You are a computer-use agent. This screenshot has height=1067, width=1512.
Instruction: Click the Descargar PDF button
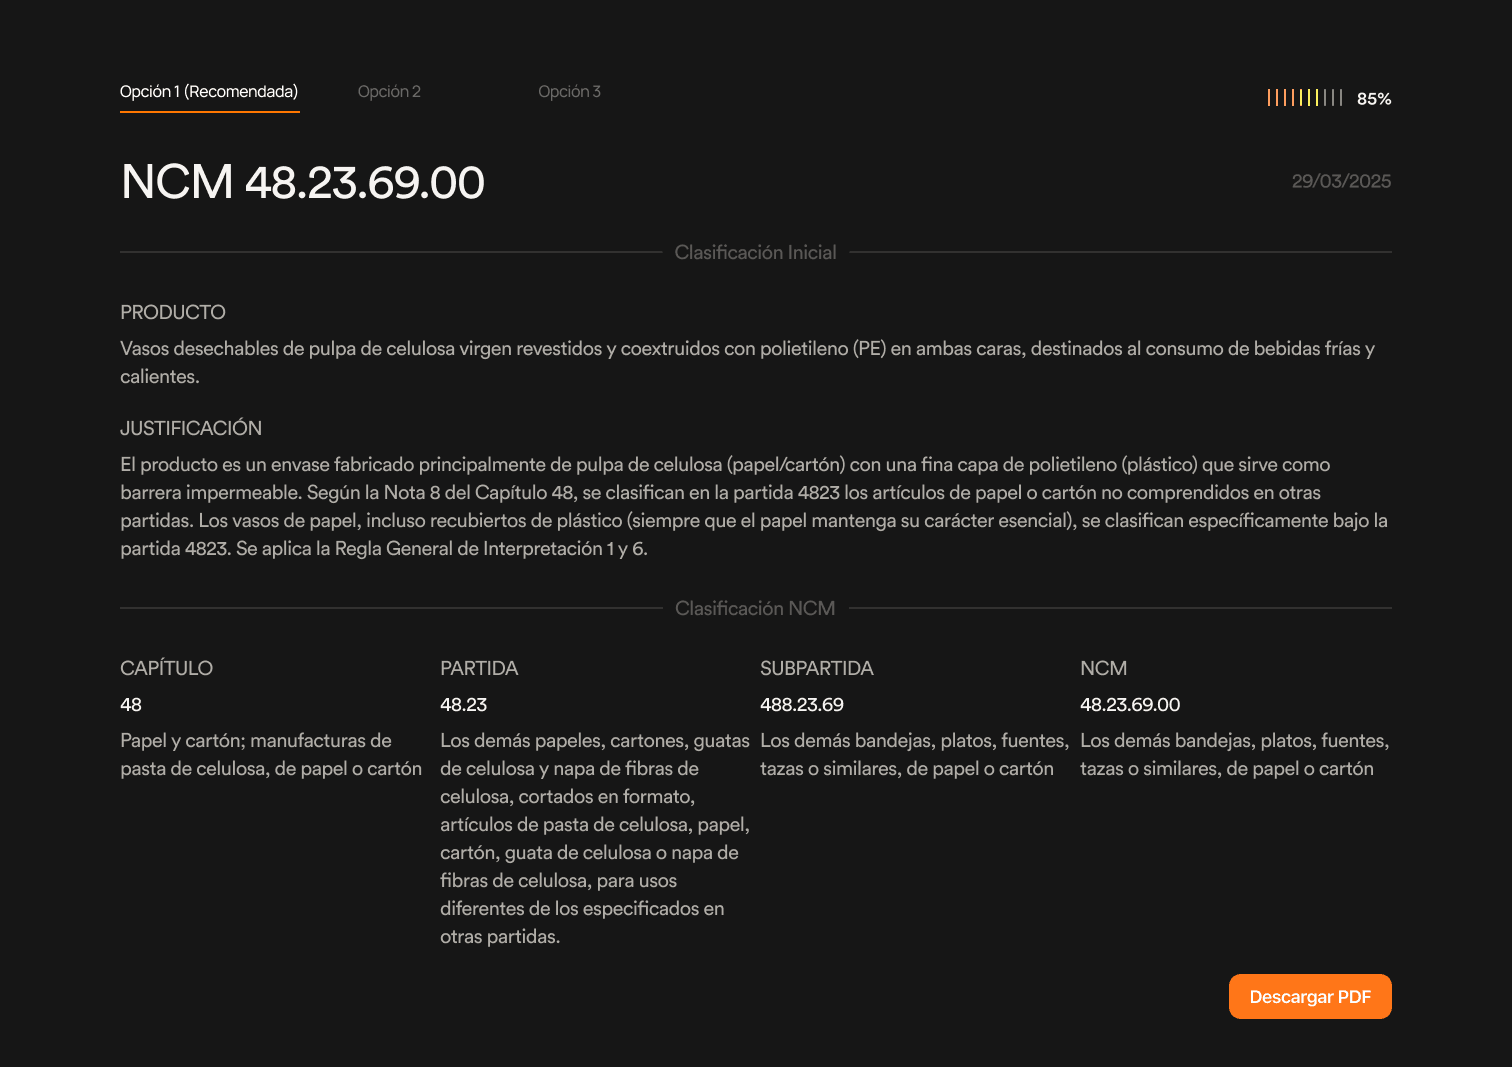1310,997
